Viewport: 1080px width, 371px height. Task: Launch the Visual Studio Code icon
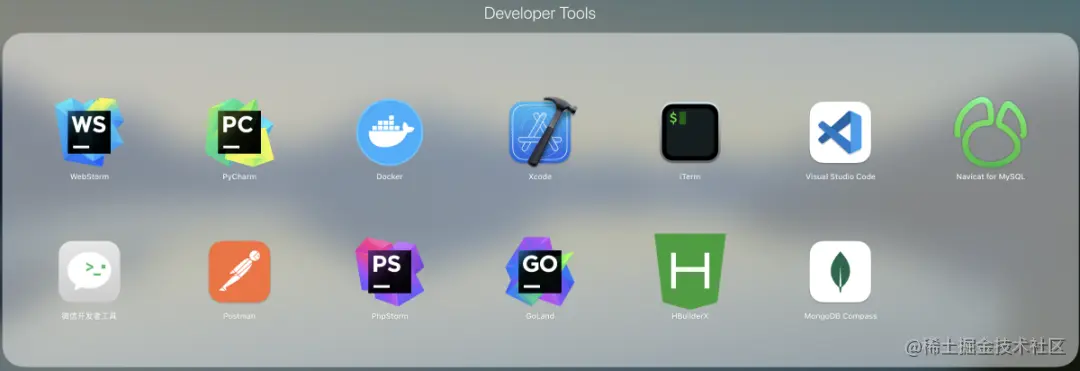coord(840,132)
